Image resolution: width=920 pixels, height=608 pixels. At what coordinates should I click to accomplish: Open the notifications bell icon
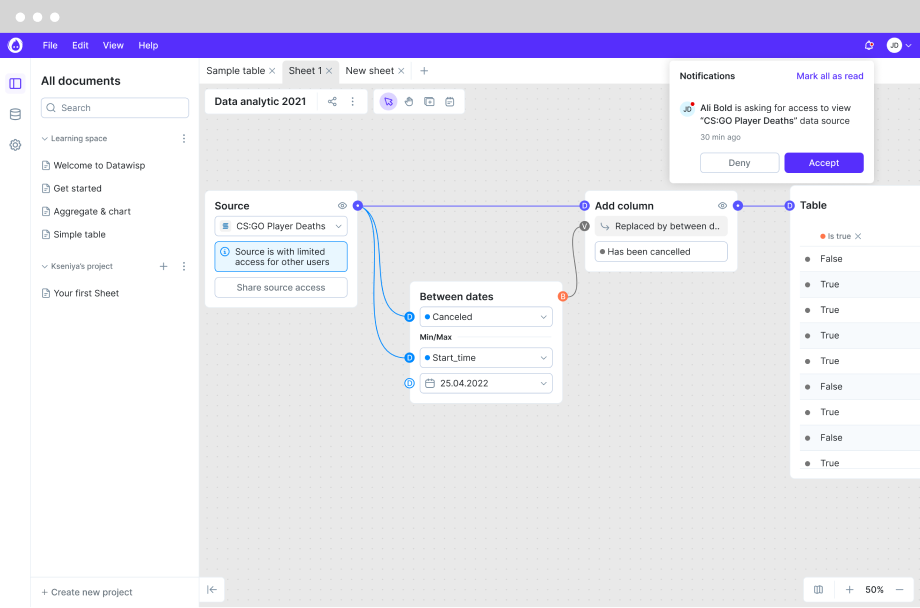(869, 45)
